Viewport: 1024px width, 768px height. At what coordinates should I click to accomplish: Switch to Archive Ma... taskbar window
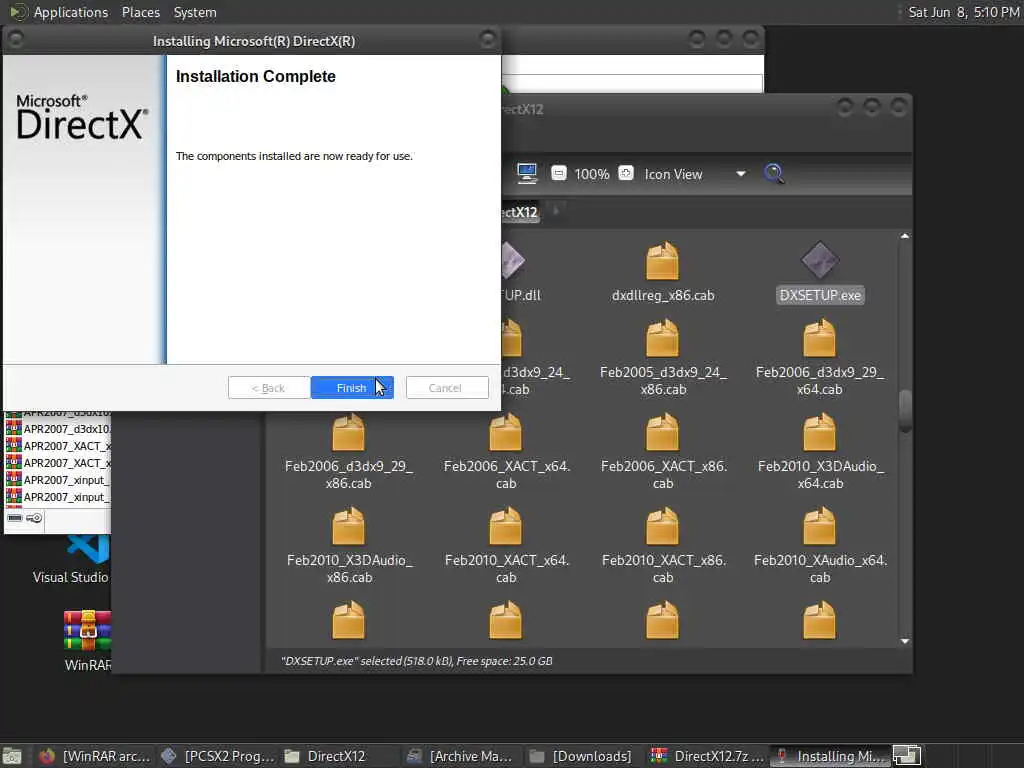click(x=462, y=756)
